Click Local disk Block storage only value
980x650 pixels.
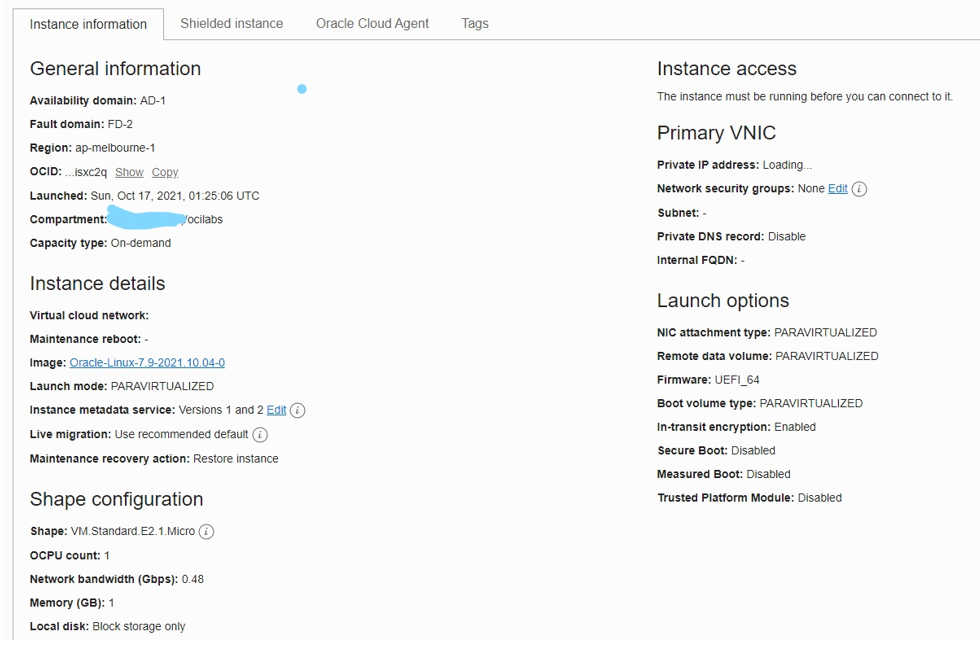pos(139,626)
